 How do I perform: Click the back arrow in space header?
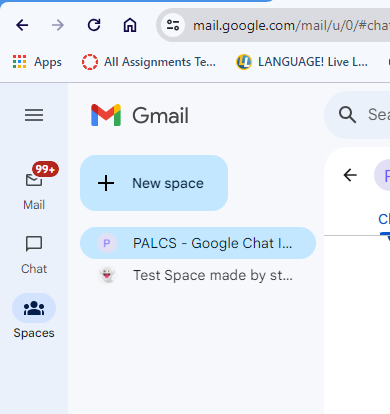coord(350,175)
